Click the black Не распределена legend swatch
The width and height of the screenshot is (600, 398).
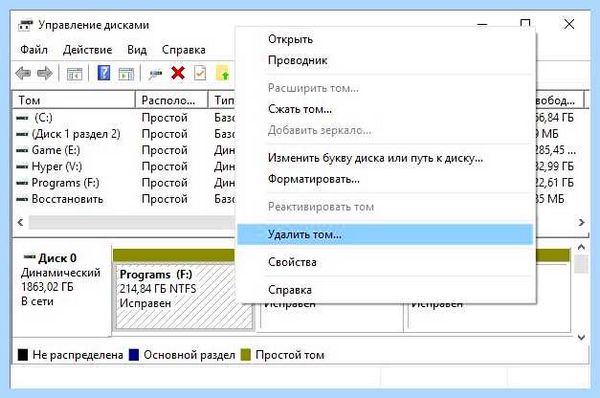click(x=23, y=355)
